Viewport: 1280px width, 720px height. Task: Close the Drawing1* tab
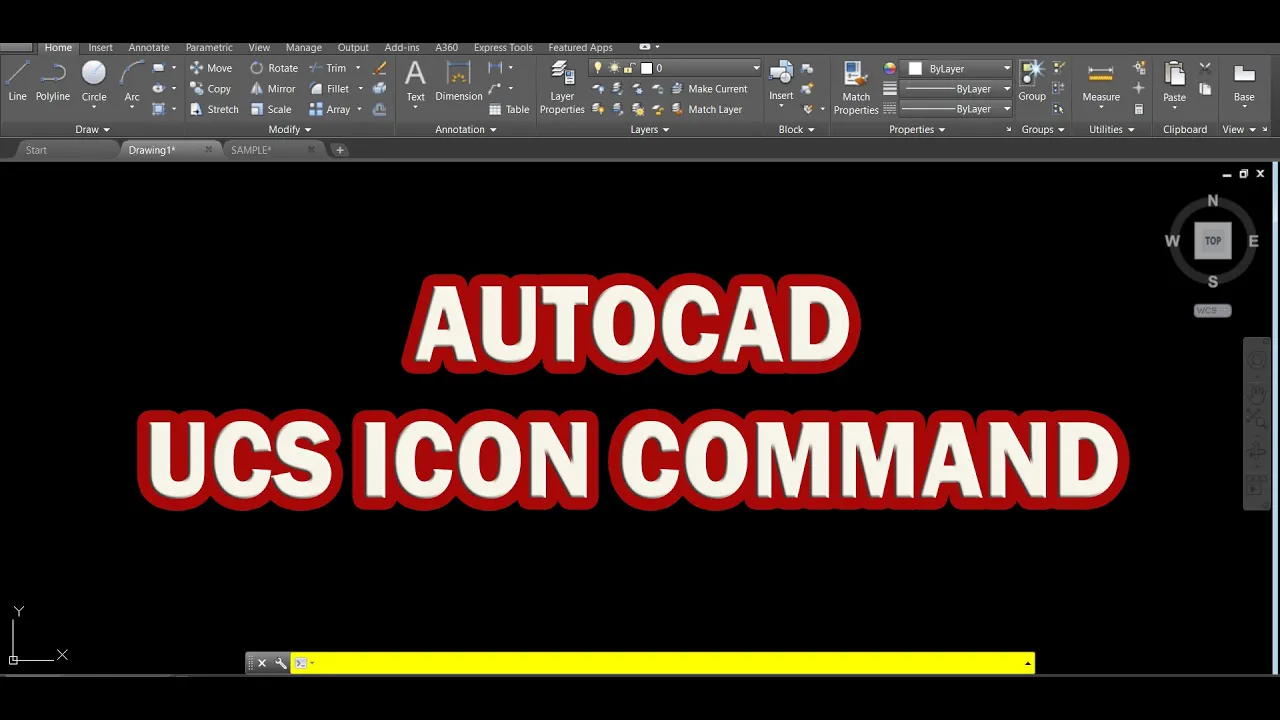click(208, 150)
